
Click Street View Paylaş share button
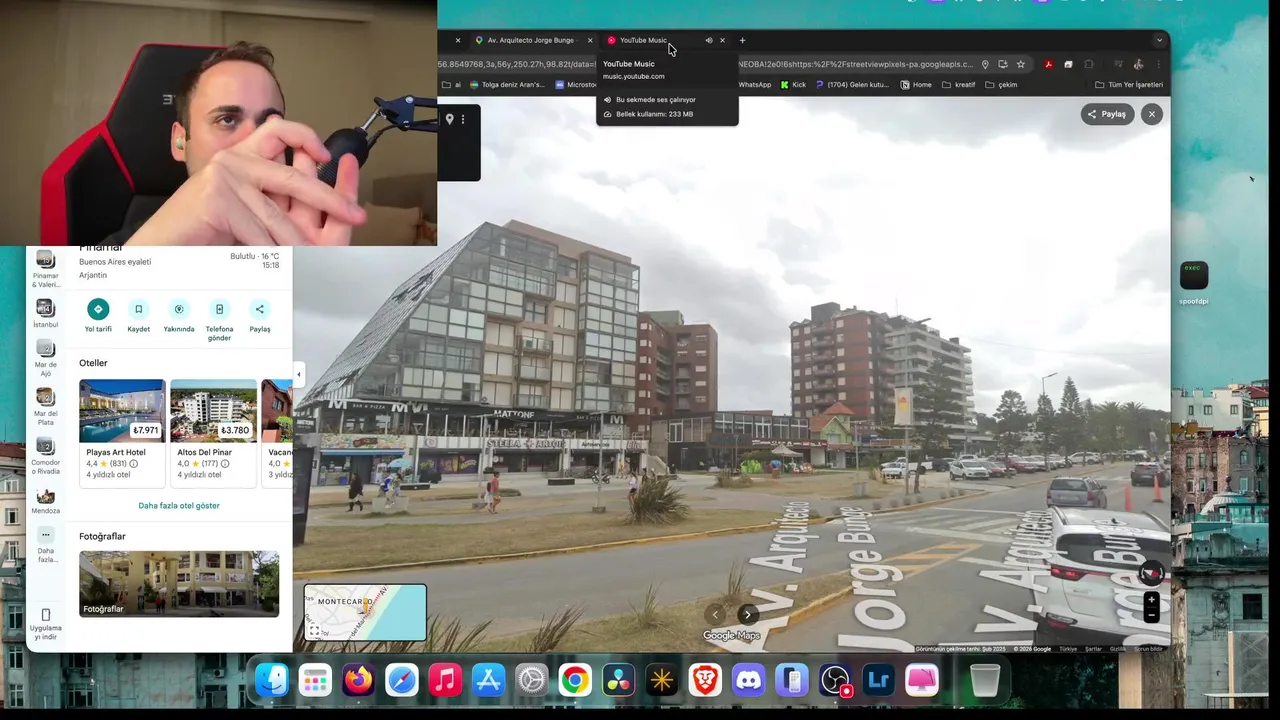1108,114
